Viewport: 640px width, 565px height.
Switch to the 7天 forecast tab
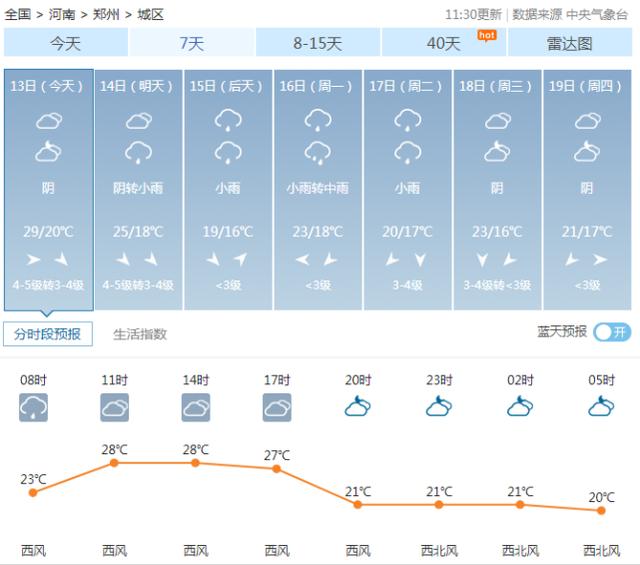point(191,43)
